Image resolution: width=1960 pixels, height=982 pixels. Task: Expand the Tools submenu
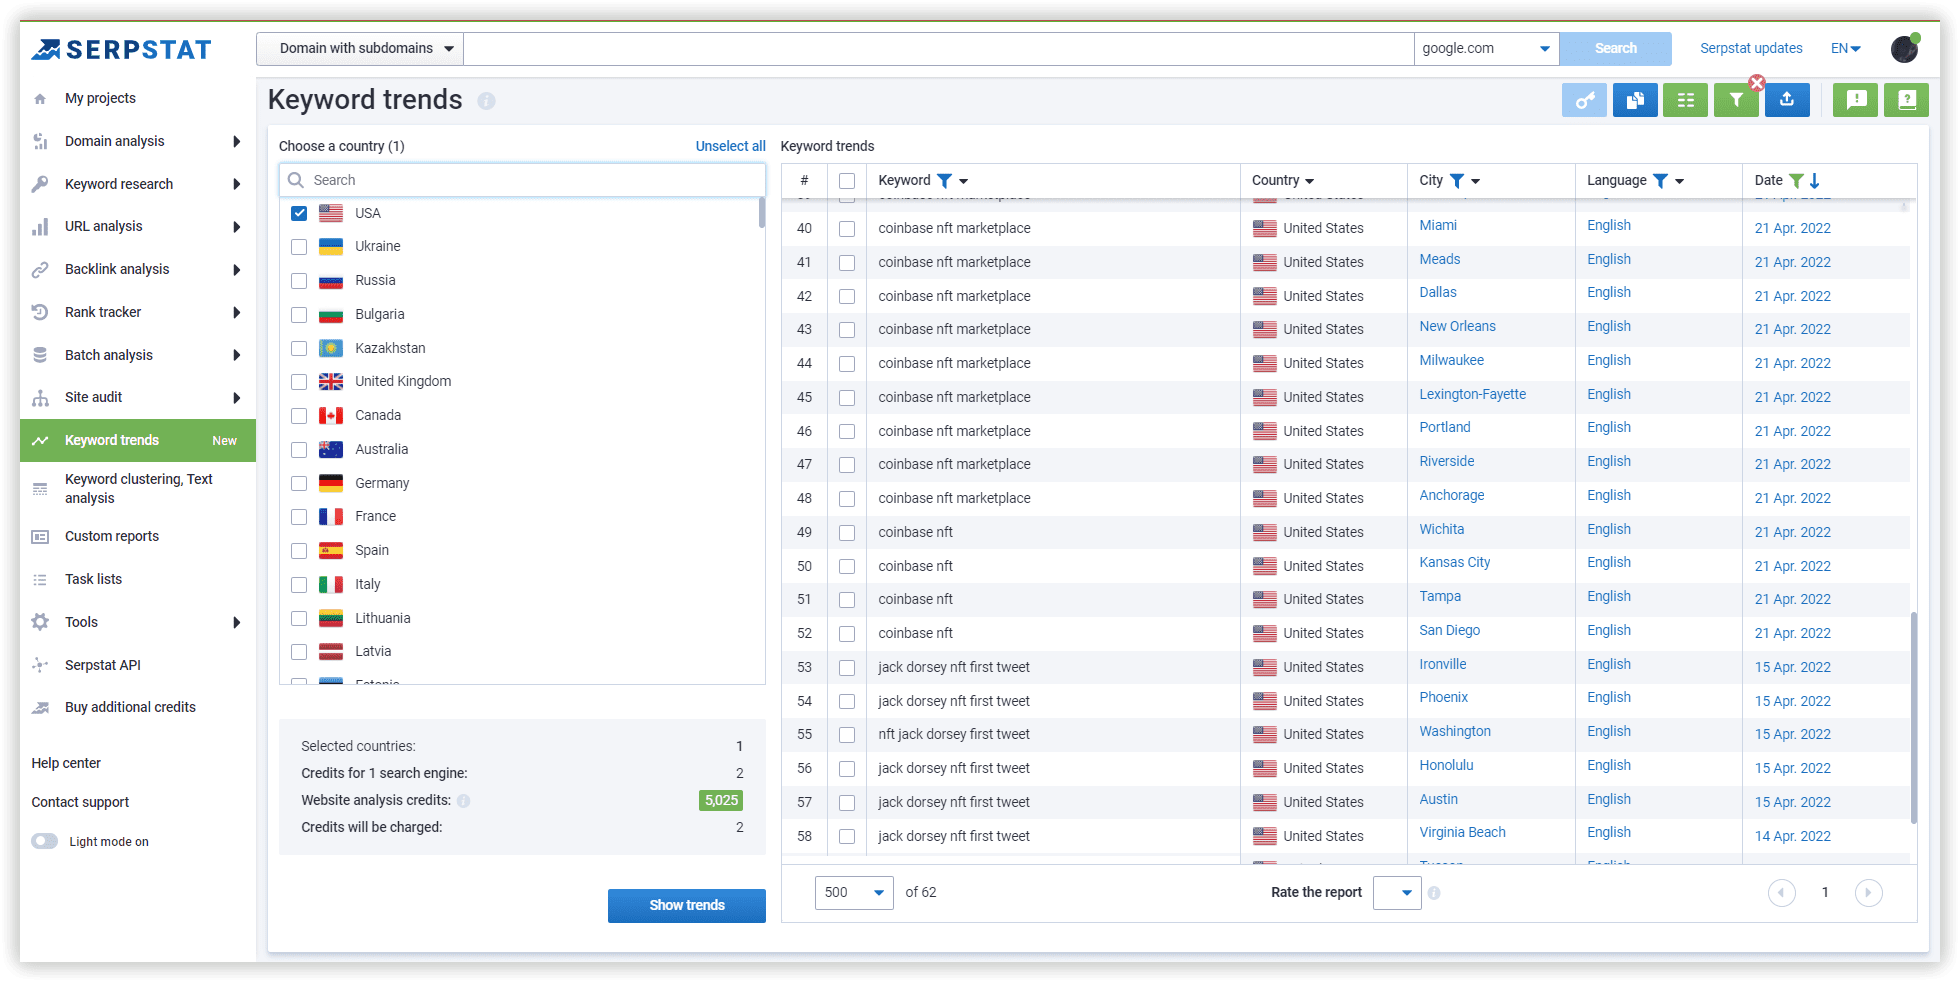(x=237, y=623)
